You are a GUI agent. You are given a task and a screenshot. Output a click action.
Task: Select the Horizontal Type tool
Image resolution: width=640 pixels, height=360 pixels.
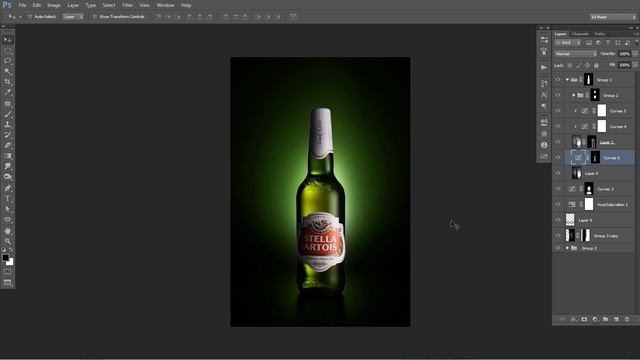(x=7, y=198)
